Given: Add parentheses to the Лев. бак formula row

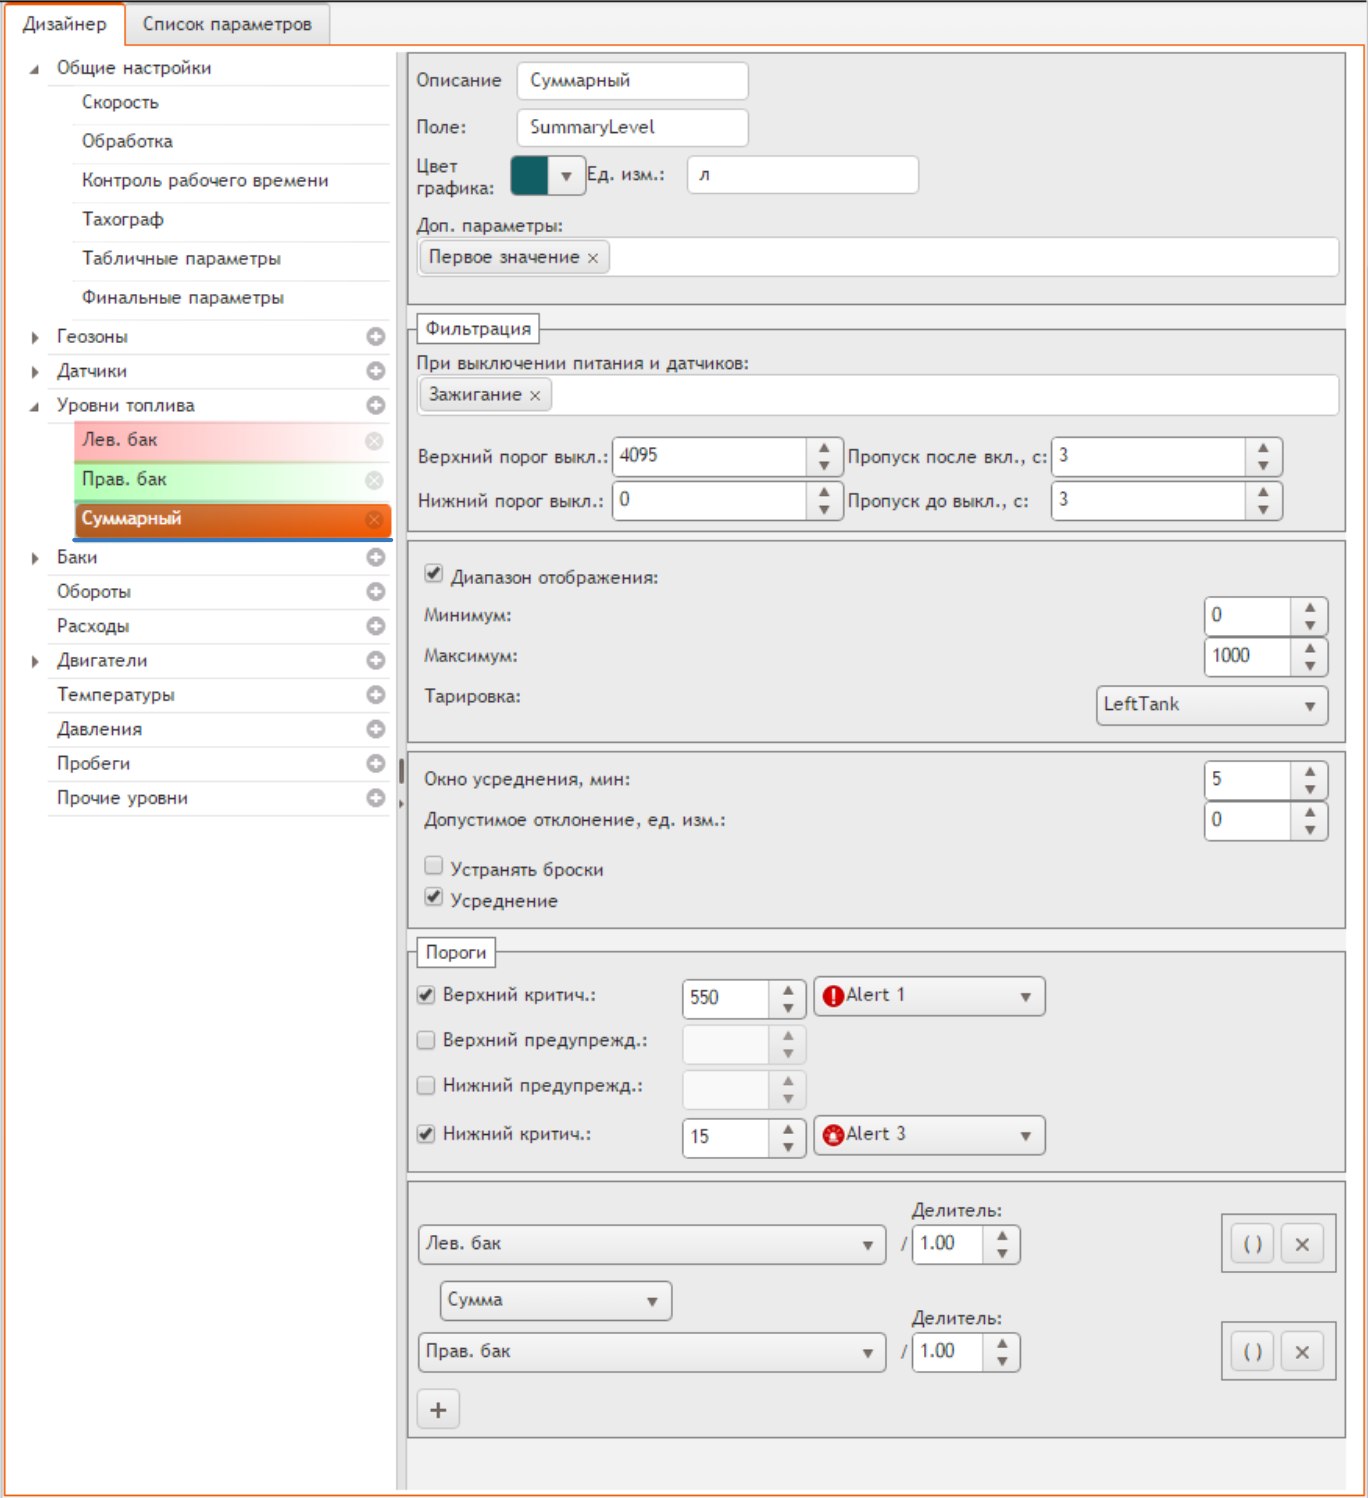Looking at the screenshot, I should pyautogui.click(x=1252, y=1244).
